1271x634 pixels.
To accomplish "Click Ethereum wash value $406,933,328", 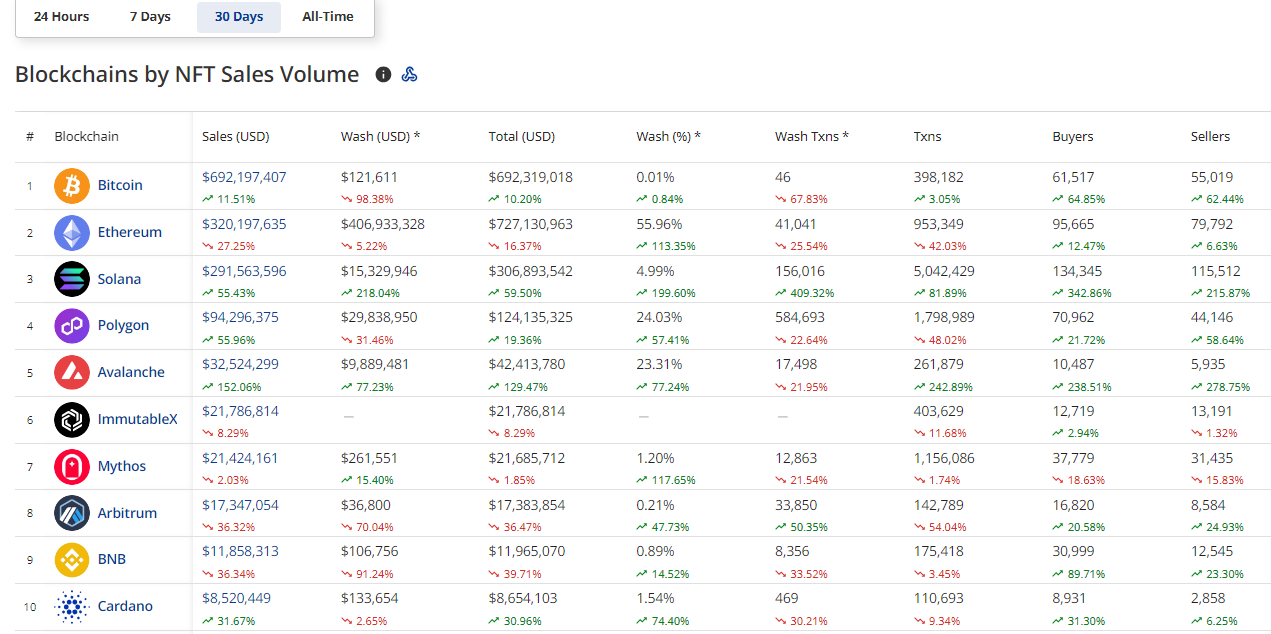I will (383, 224).
